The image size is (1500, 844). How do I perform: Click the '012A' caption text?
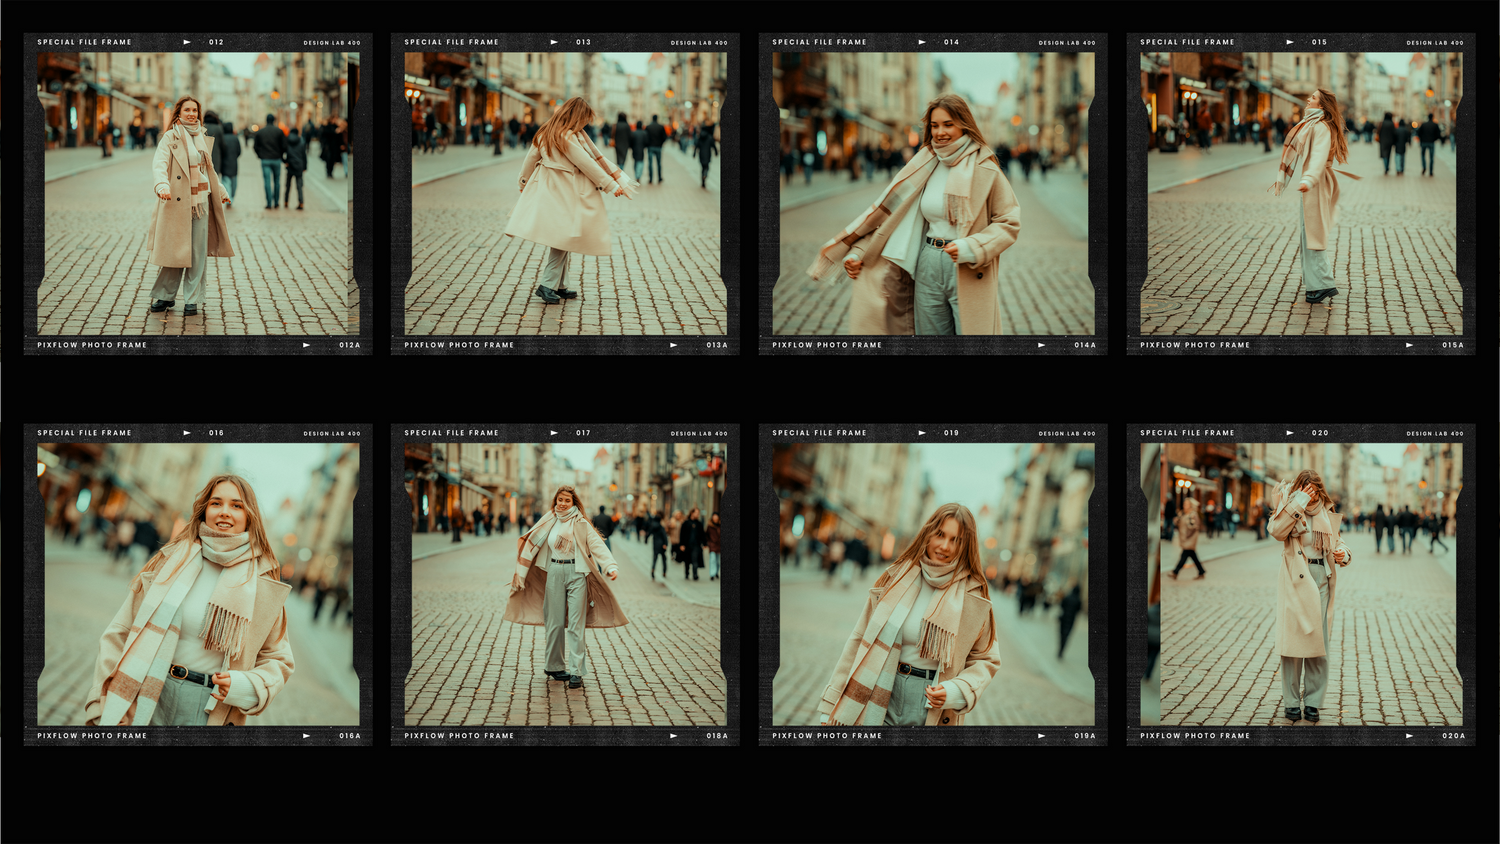click(350, 345)
